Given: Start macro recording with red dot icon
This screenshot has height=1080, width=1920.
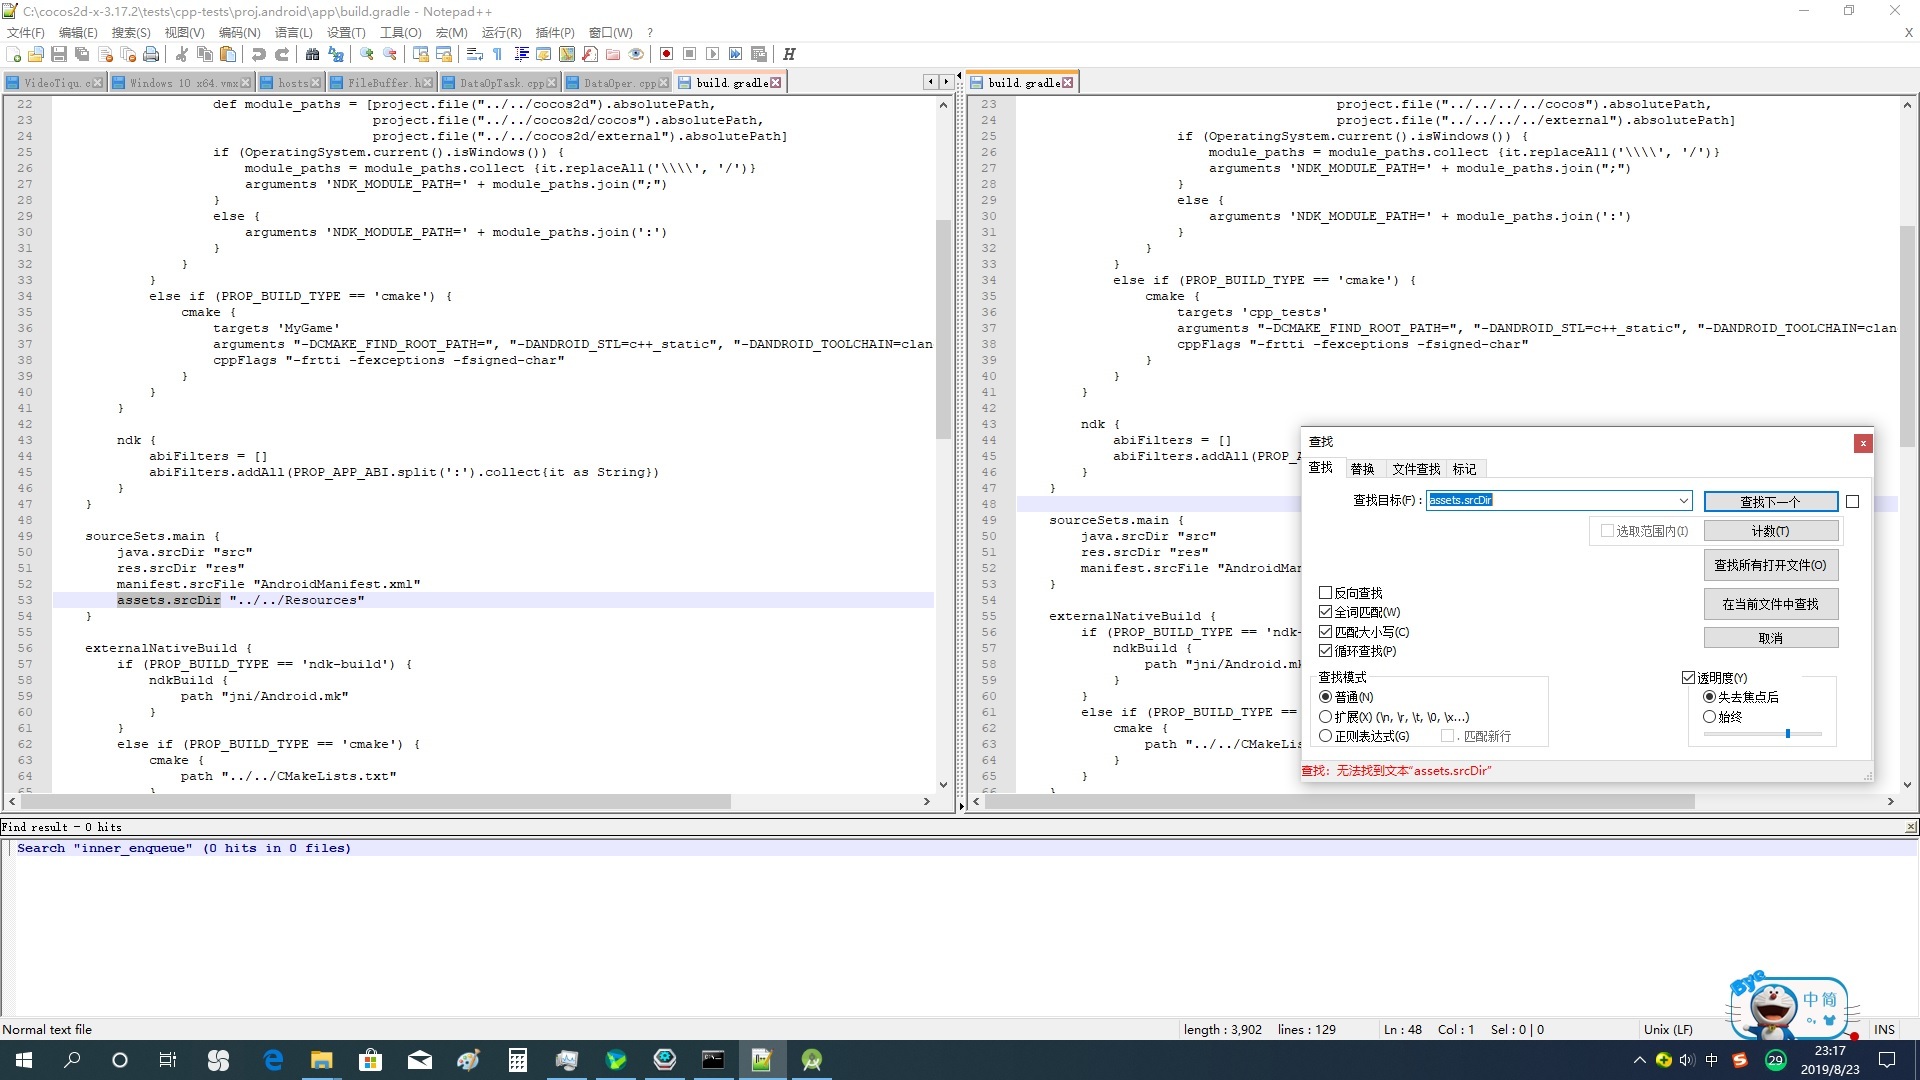Looking at the screenshot, I should (666, 54).
